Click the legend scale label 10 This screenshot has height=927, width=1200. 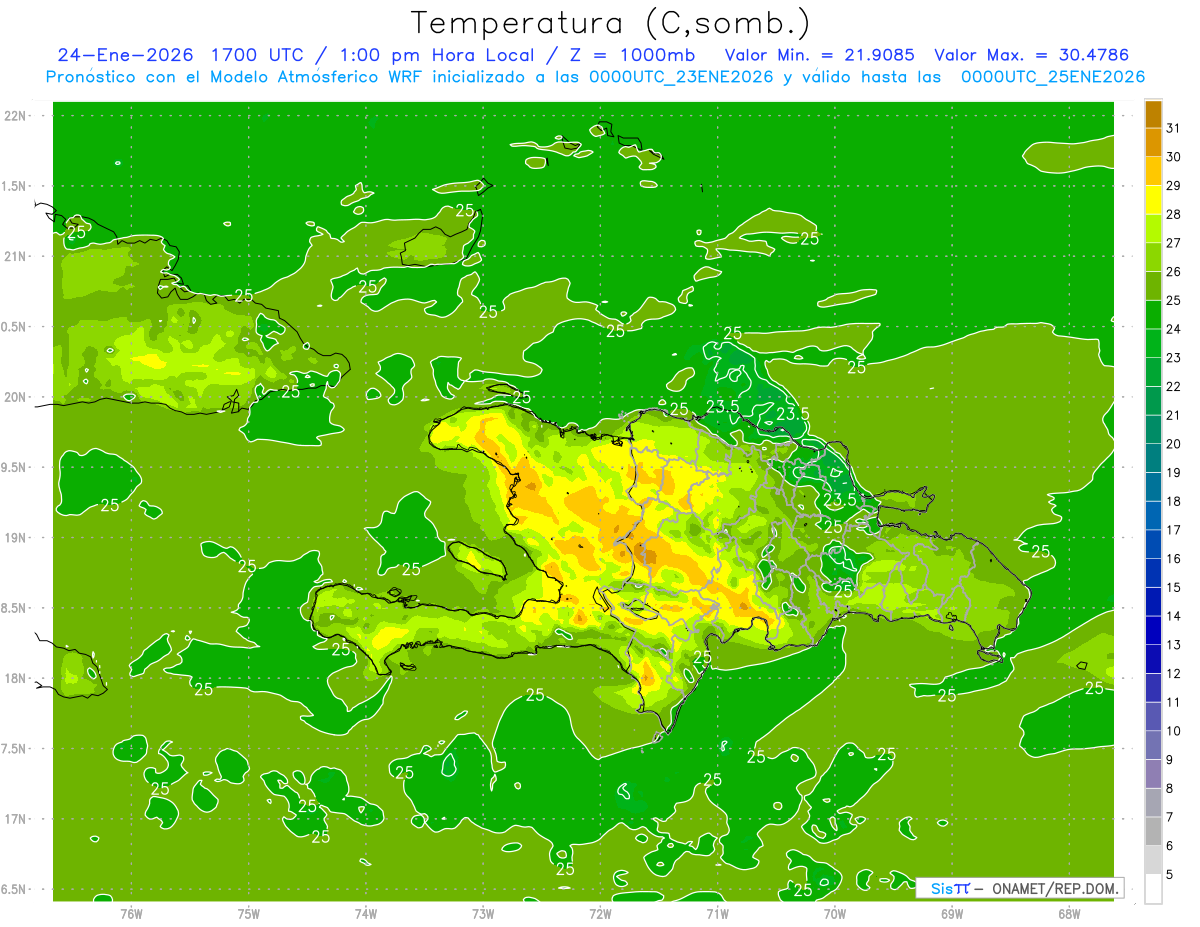[1174, 731]
